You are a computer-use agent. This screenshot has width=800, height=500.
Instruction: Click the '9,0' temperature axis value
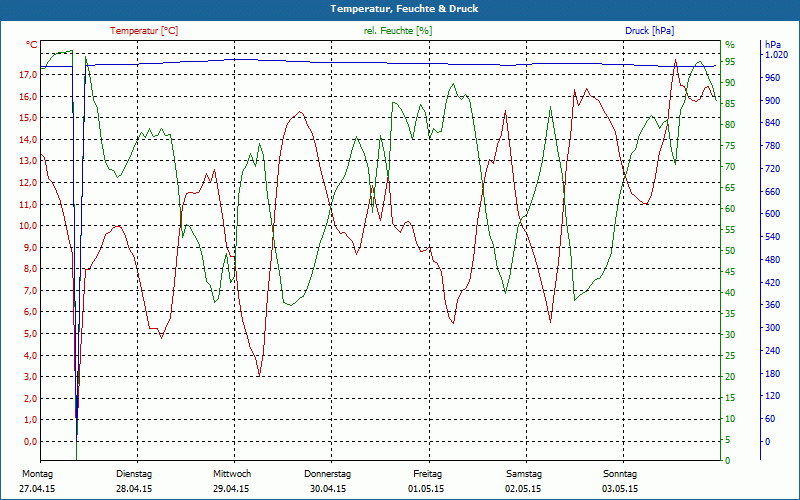[30, 247]
